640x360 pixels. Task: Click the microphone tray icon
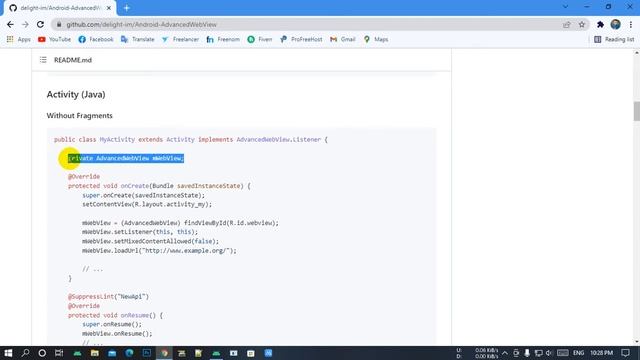[x=527, y=353]
